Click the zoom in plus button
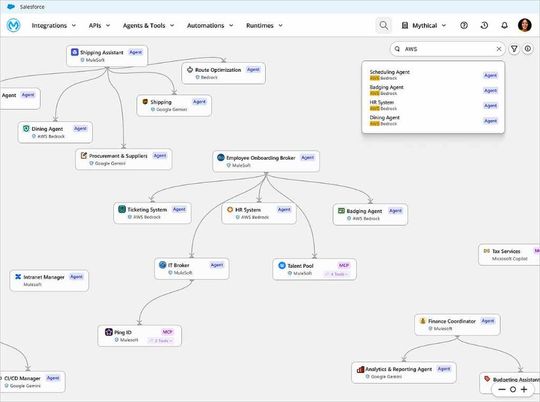This screenshot has height=402, width=540. [x=524, y=389]
